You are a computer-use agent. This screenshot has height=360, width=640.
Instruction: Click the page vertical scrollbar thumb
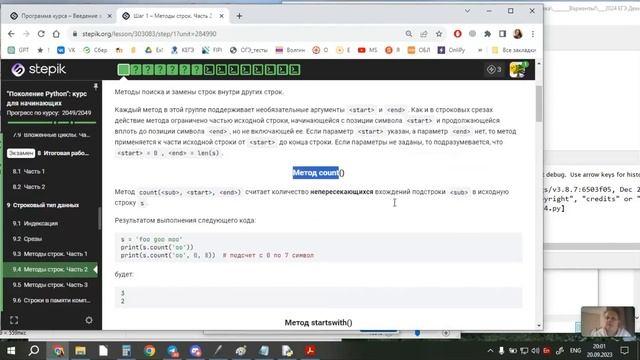(x=539, y=103)
